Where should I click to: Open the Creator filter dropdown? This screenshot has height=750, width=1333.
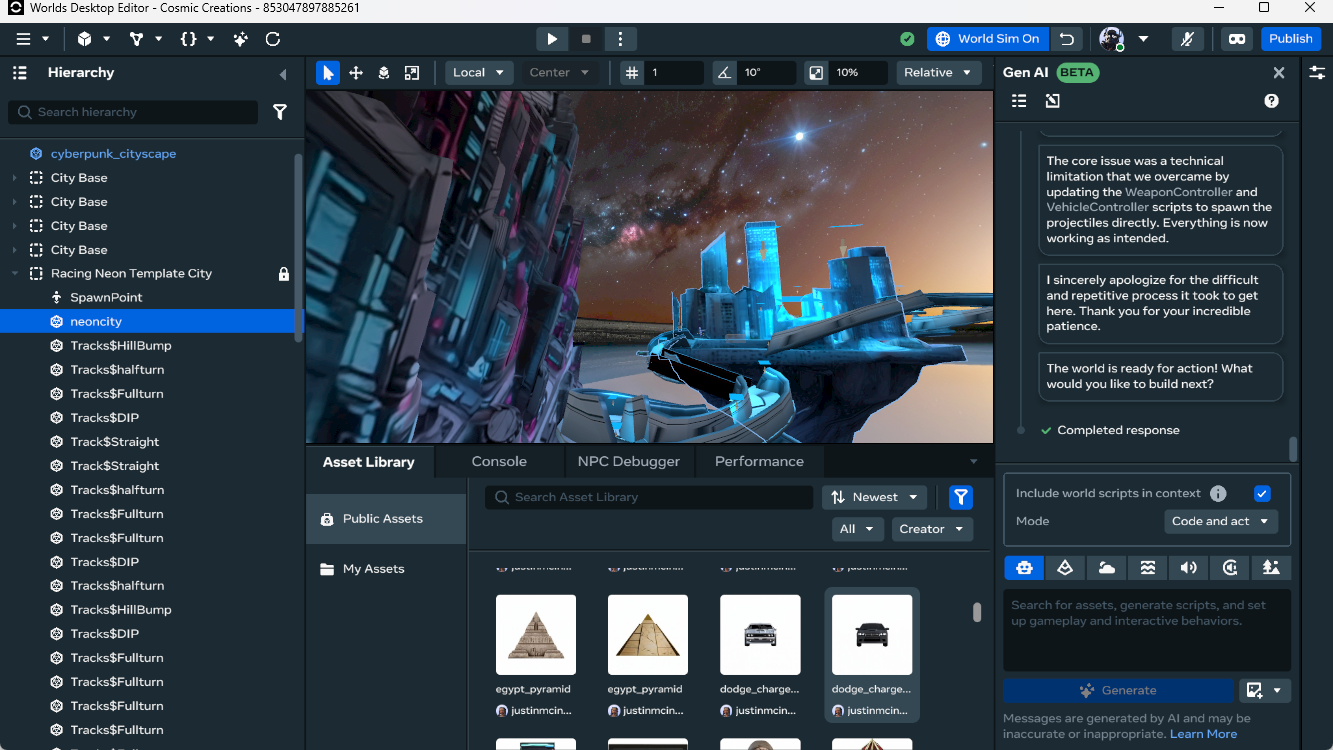932,529
